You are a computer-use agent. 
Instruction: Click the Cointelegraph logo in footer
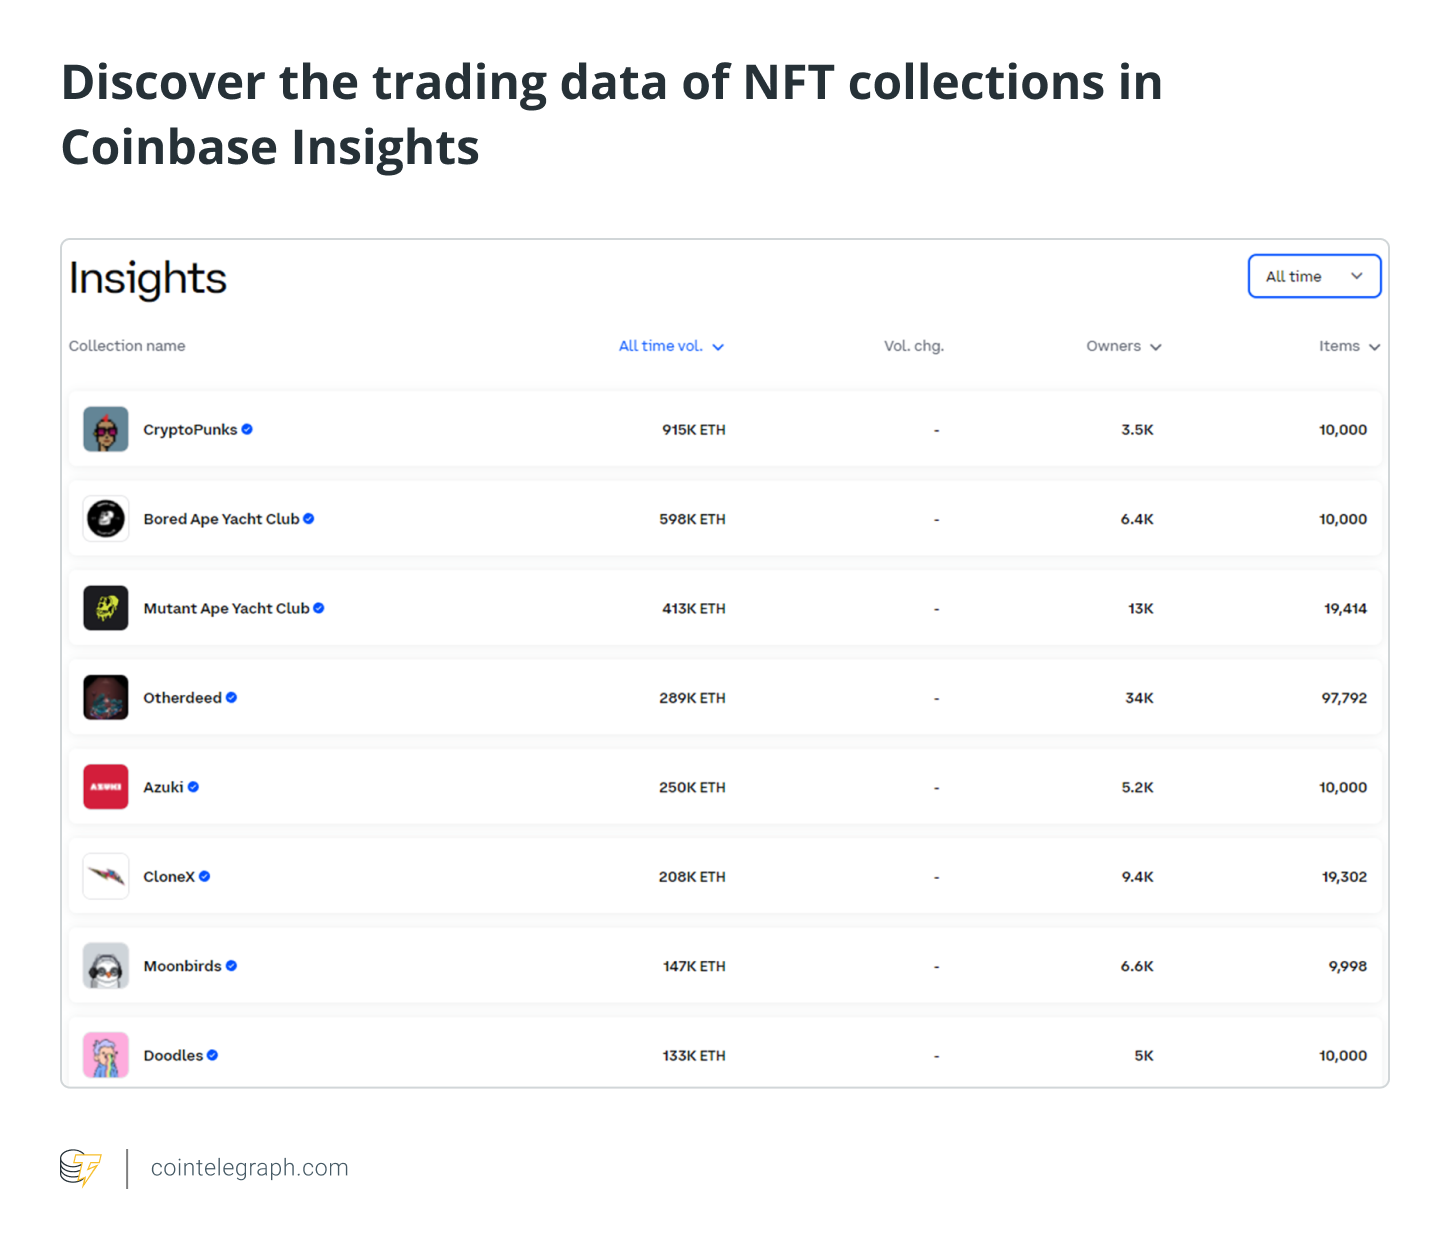81,1168
